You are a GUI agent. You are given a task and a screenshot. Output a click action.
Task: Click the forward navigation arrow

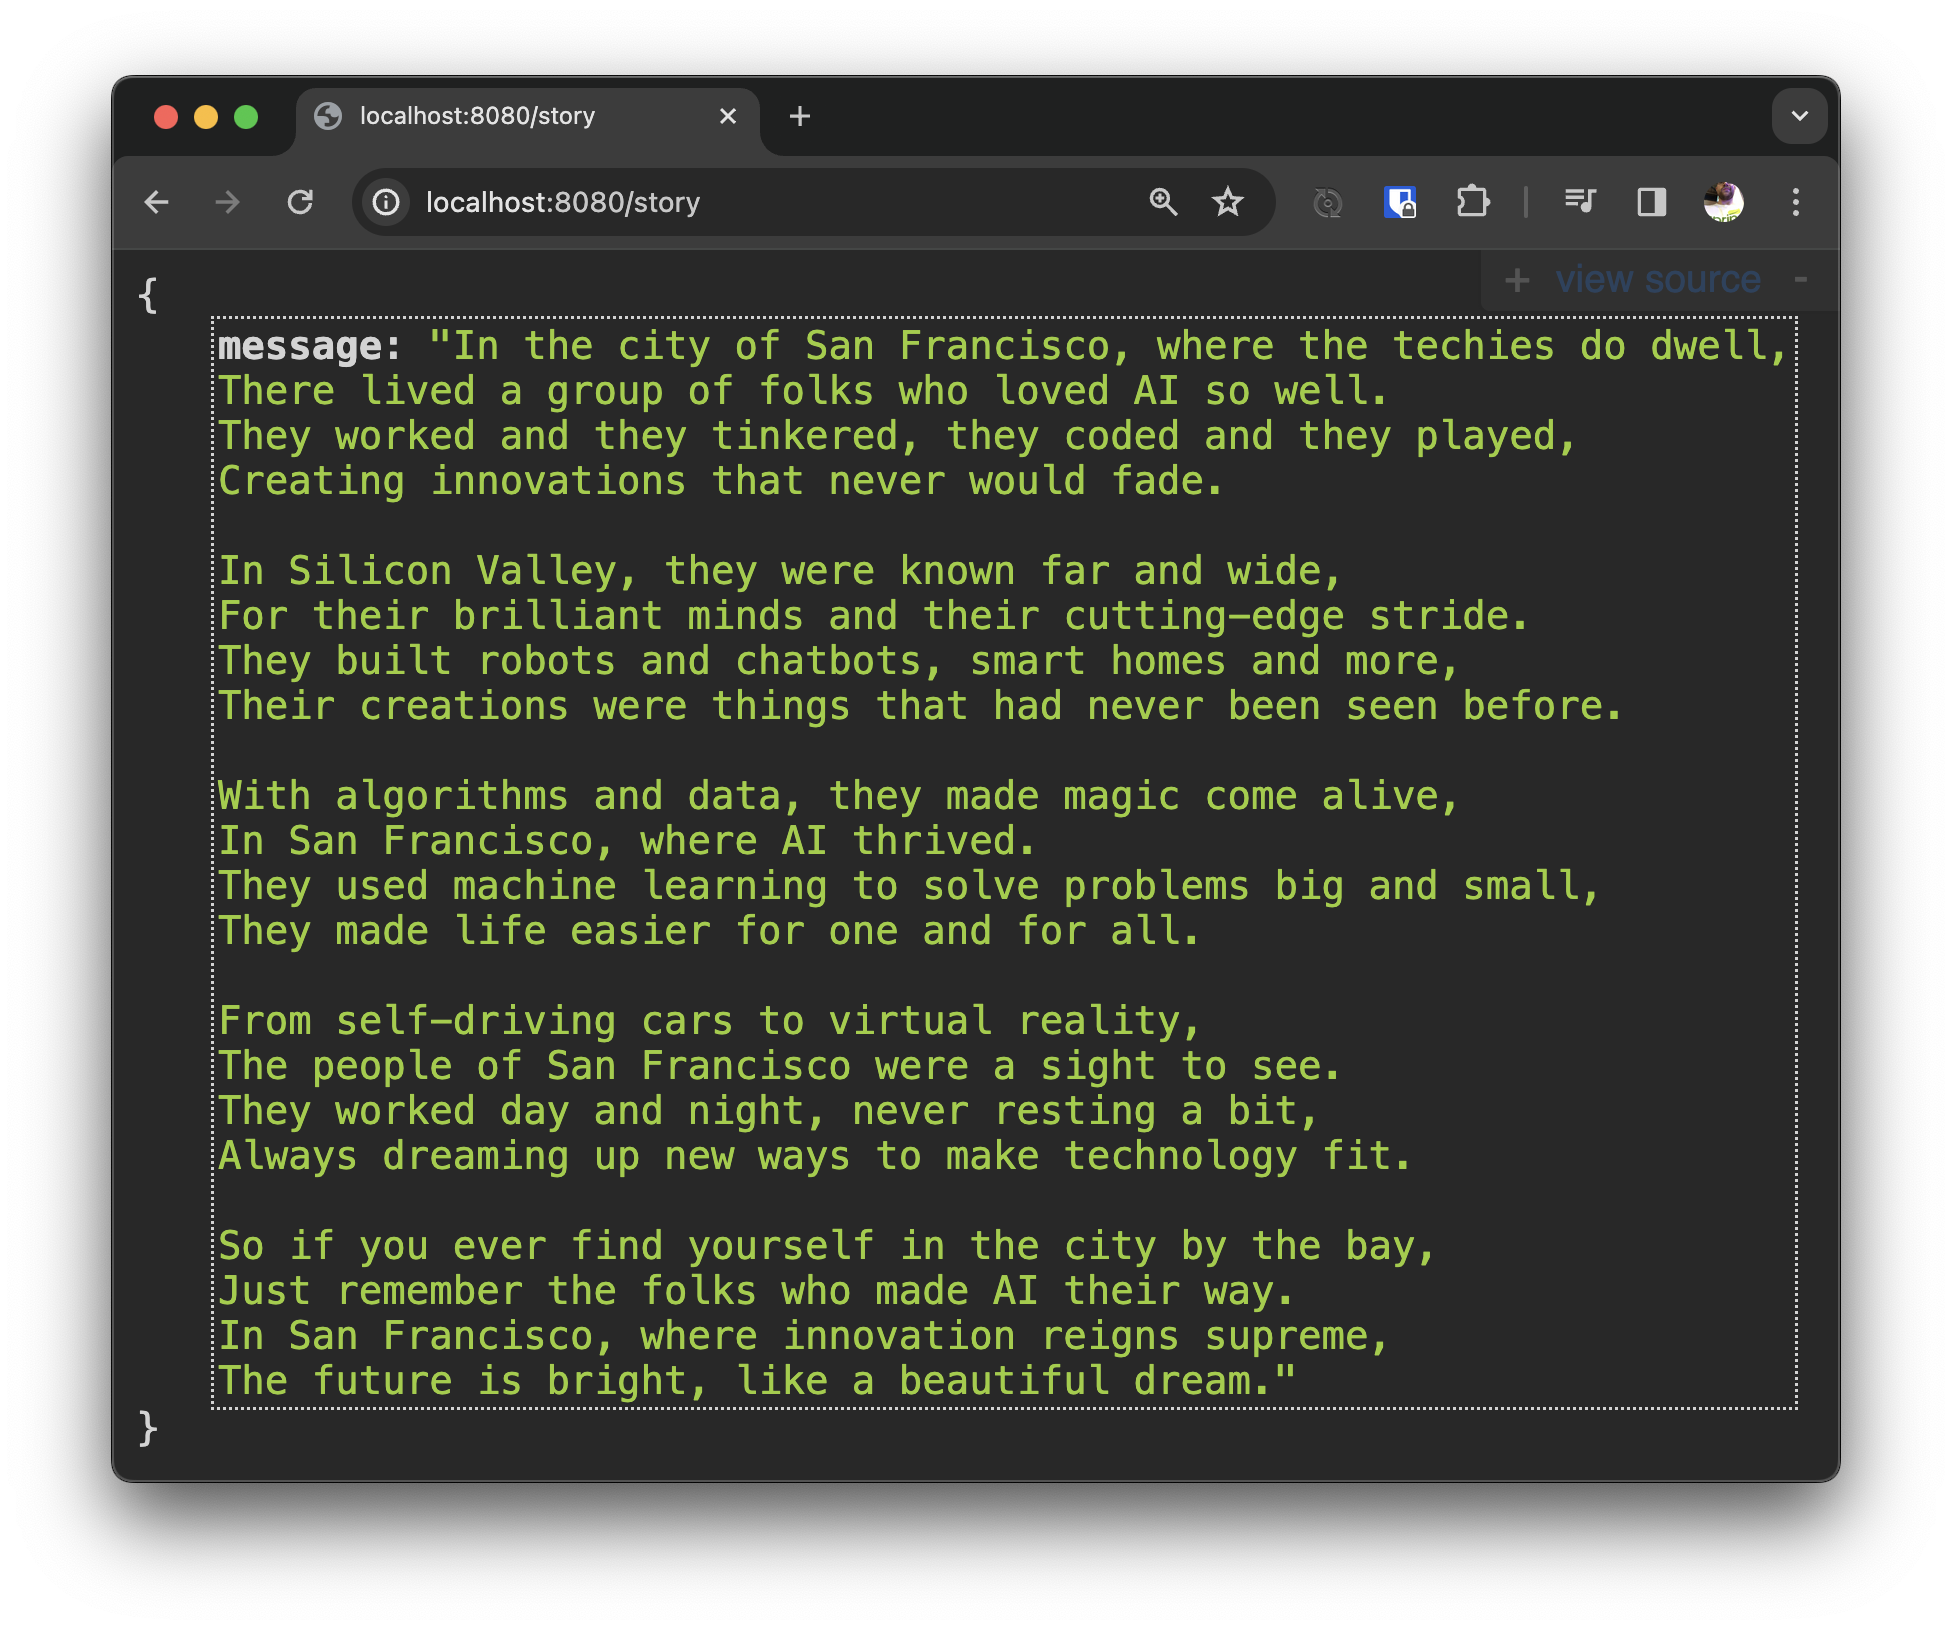click(x=228, y=203)
